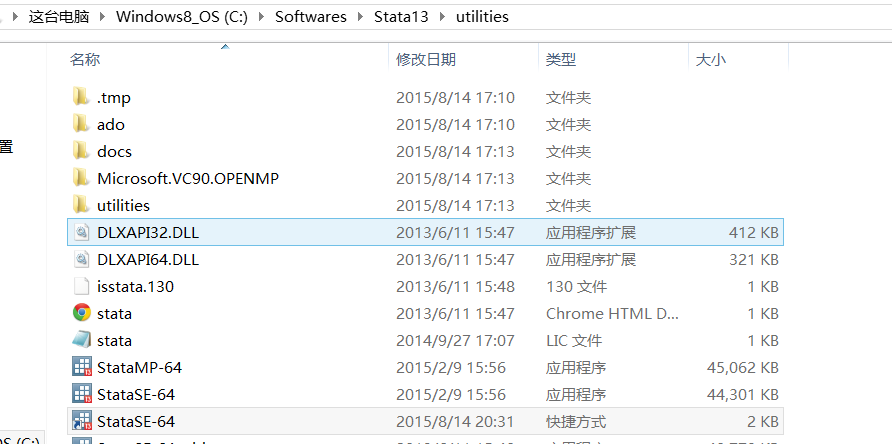Click the StataSE-64 application icon
This screenshot has height=444, width=892.
tap(82, 394)
